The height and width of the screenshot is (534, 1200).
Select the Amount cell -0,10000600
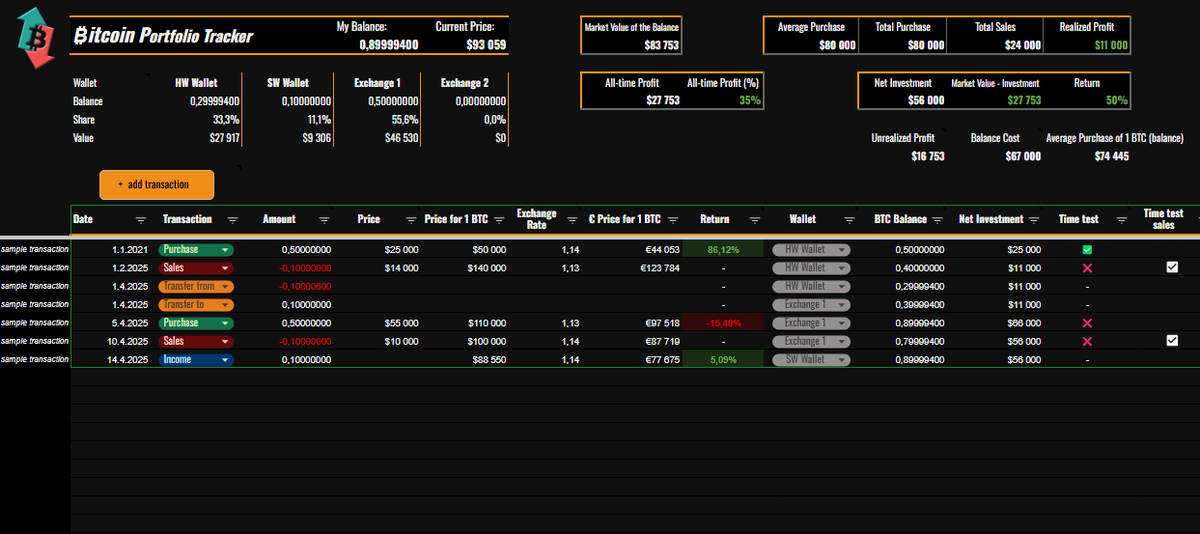(x=306, y=286)
